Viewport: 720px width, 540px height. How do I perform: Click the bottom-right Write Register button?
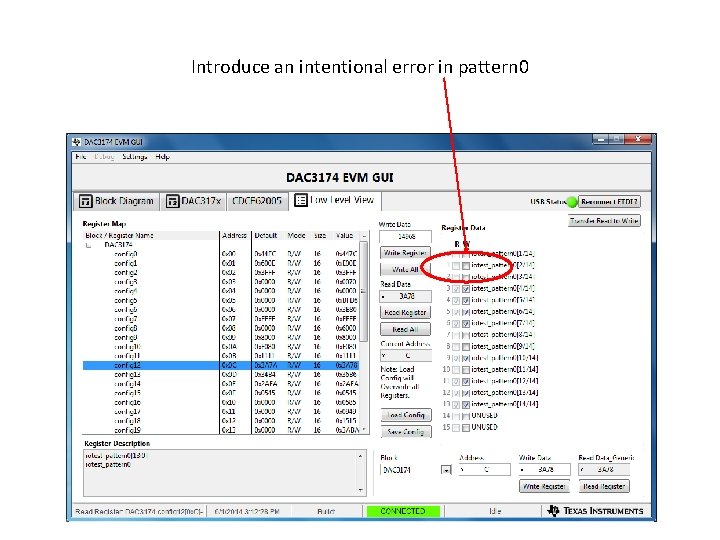[x=544, y=486]
